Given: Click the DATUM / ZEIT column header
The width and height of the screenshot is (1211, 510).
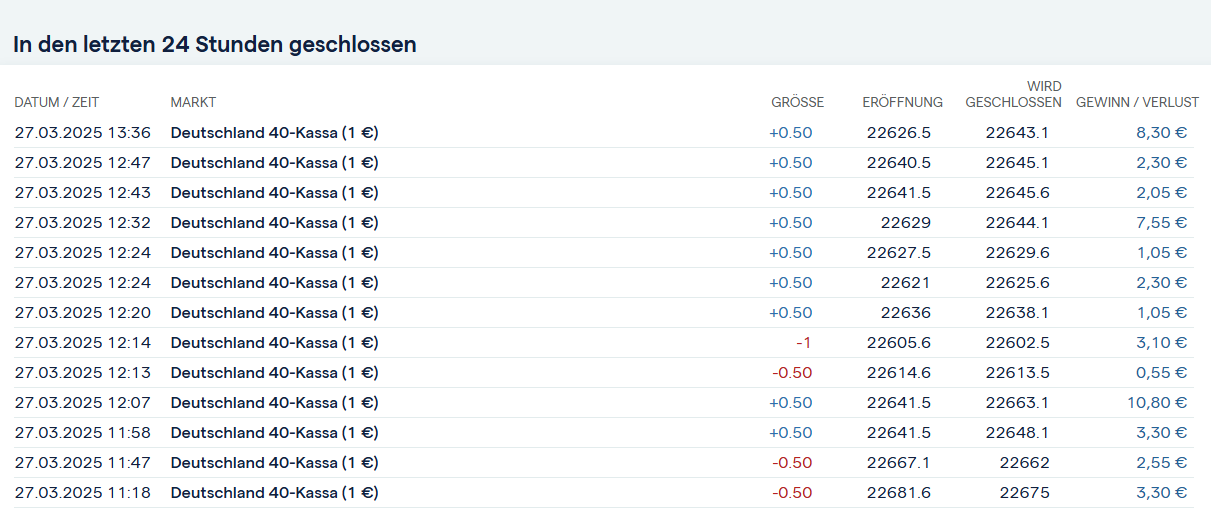Looking at the screenshot, I should coord(57,102).
